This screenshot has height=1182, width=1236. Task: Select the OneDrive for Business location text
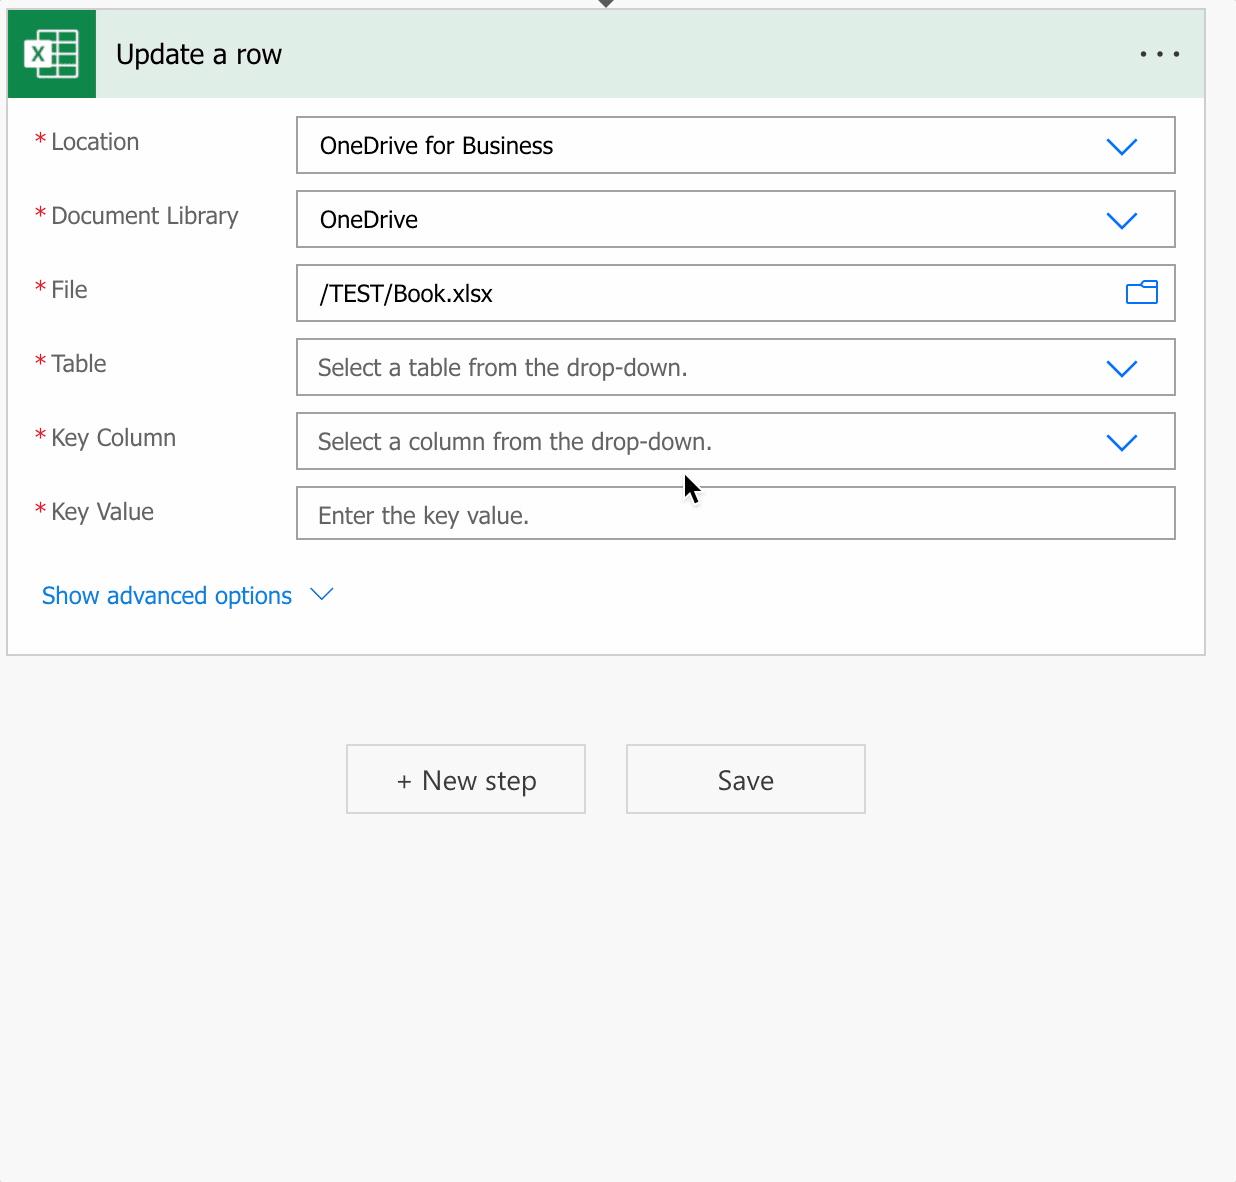click(436, 146)
